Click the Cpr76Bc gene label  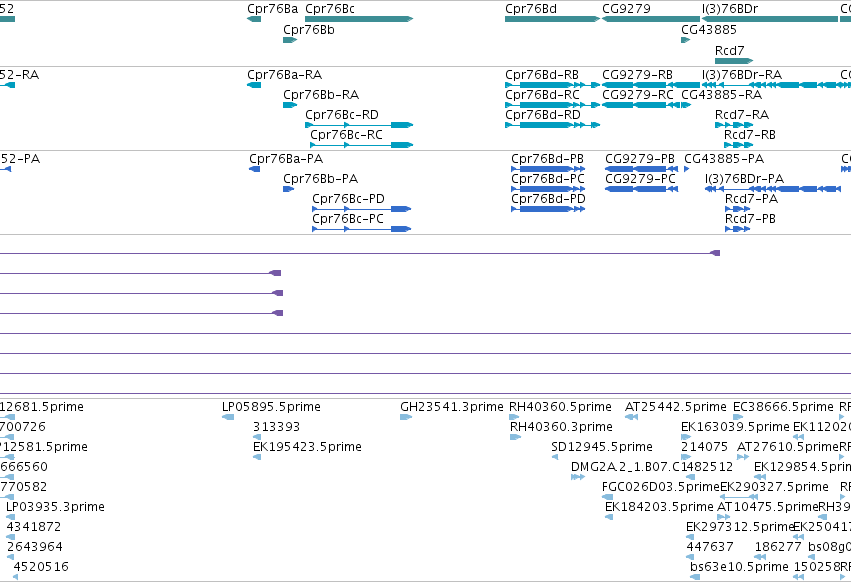point(330,9)
